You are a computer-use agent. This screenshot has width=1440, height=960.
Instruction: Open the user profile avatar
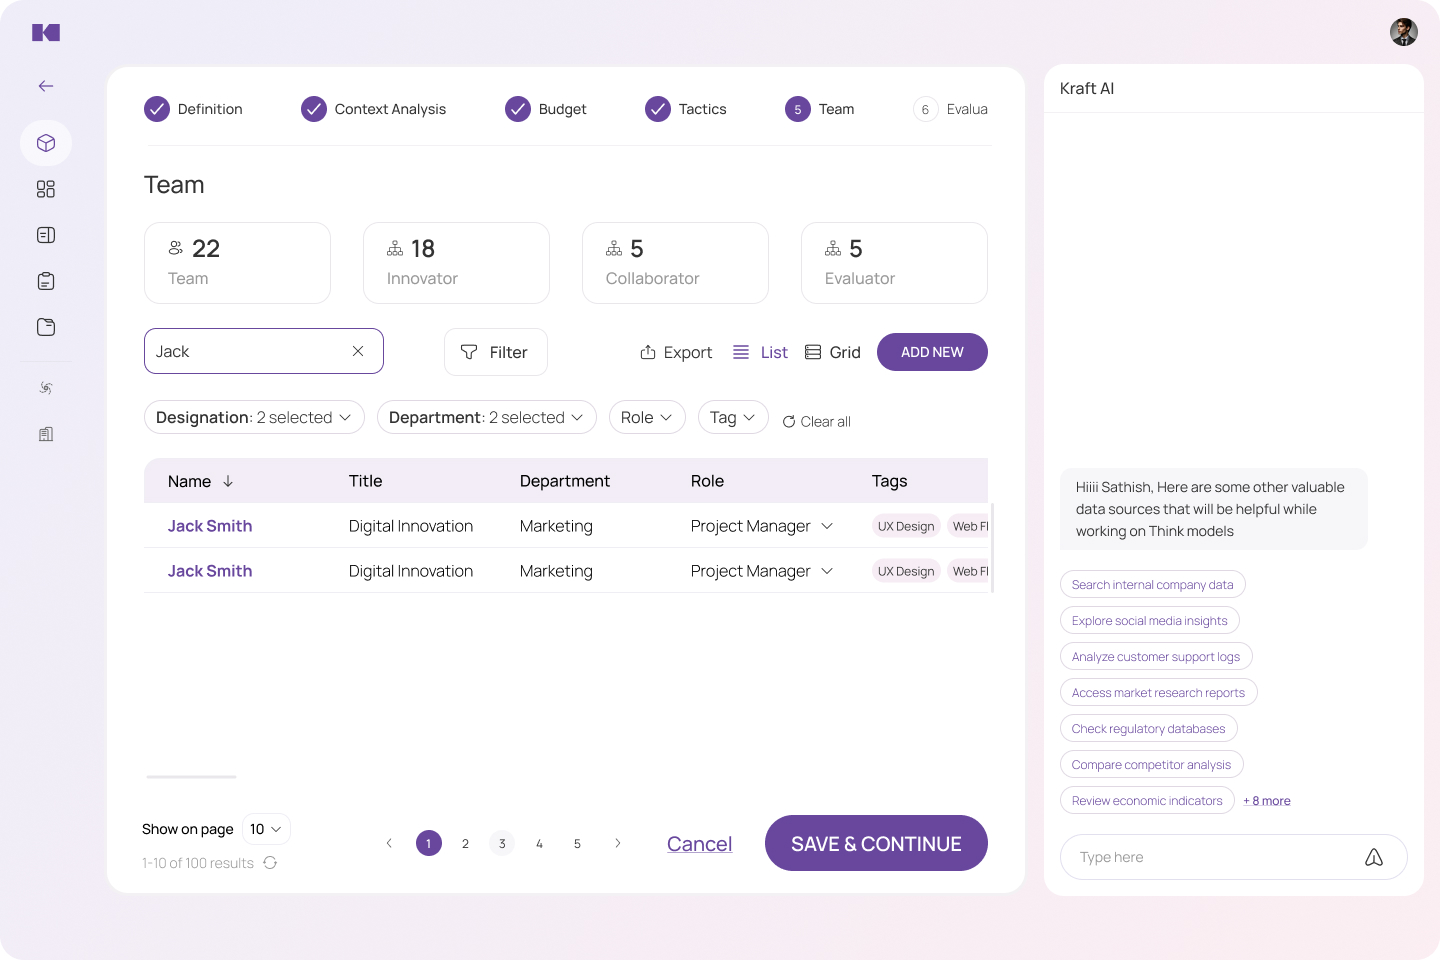tap(1403, 32)
